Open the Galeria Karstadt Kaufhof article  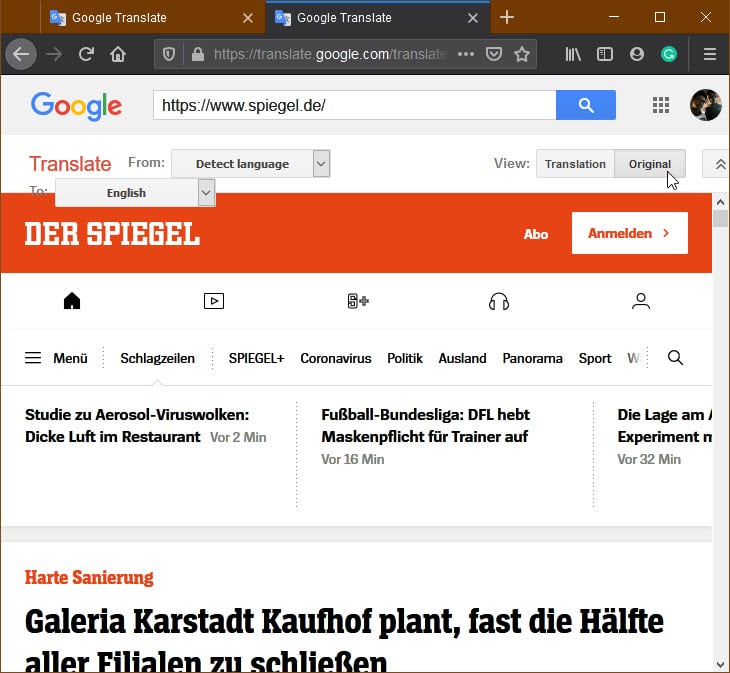pos(344,638)
